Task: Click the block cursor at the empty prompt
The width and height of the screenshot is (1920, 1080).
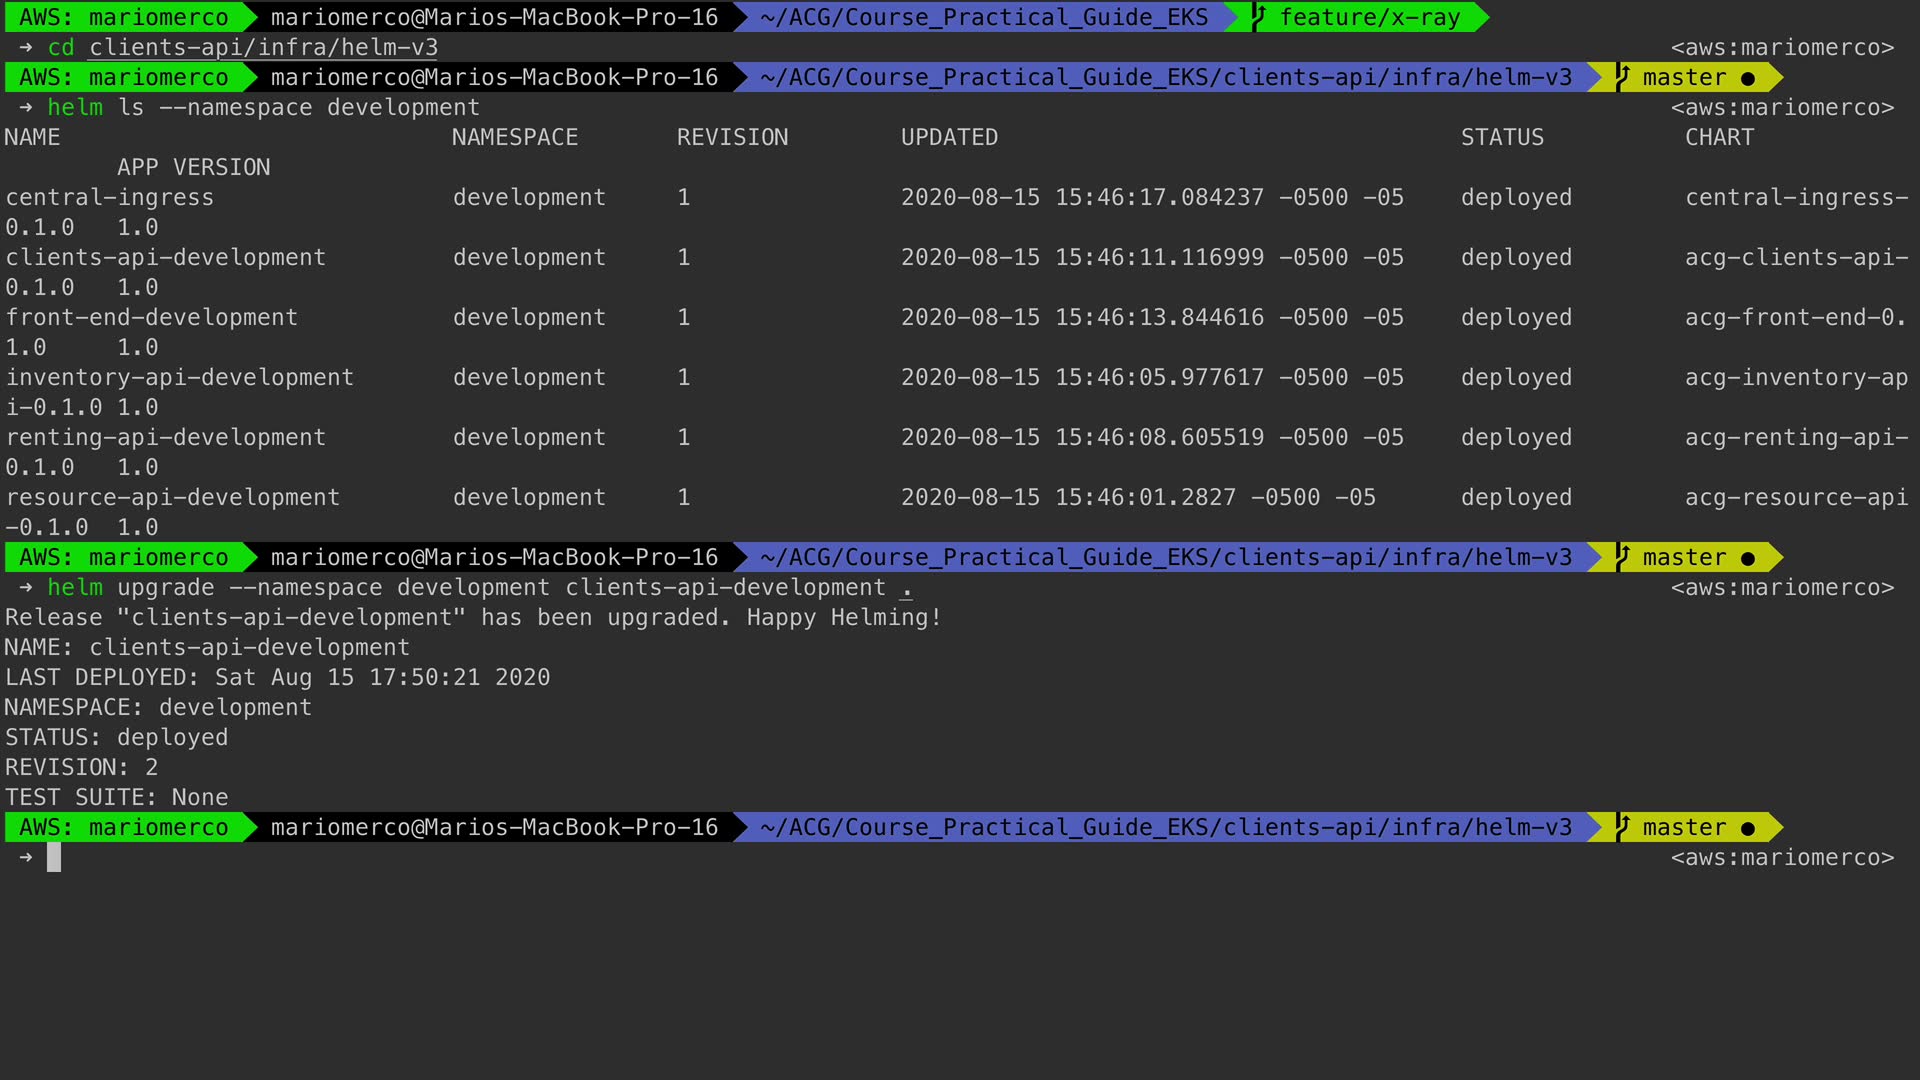Action: [54, 857]
